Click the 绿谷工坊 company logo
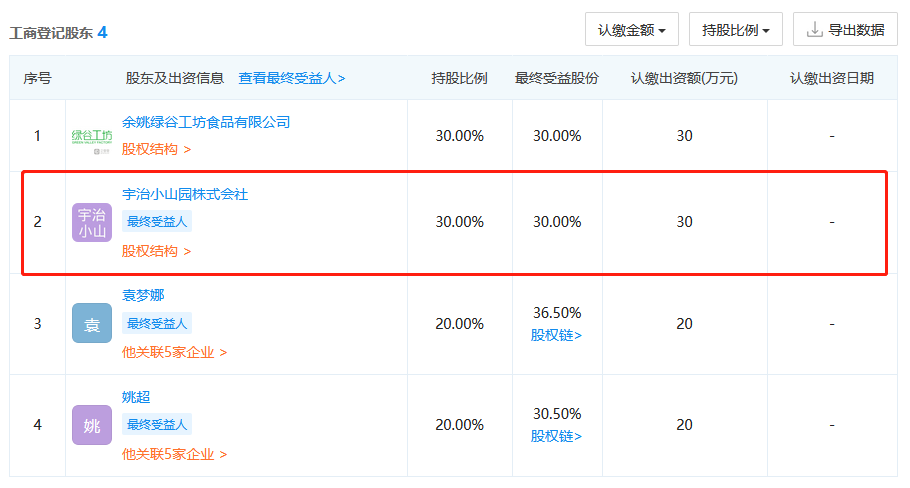This screenshot has height=488, width=910. tap(92, 140)
